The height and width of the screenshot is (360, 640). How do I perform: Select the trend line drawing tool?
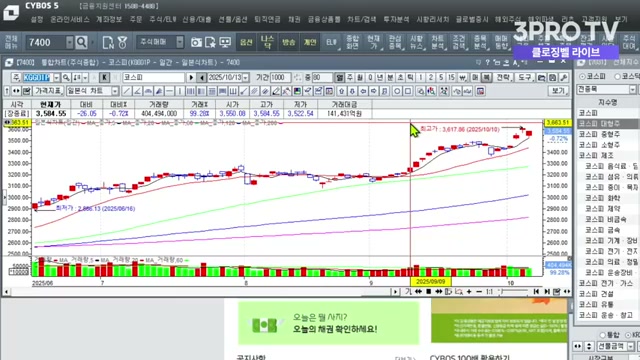tap(127, 91)
